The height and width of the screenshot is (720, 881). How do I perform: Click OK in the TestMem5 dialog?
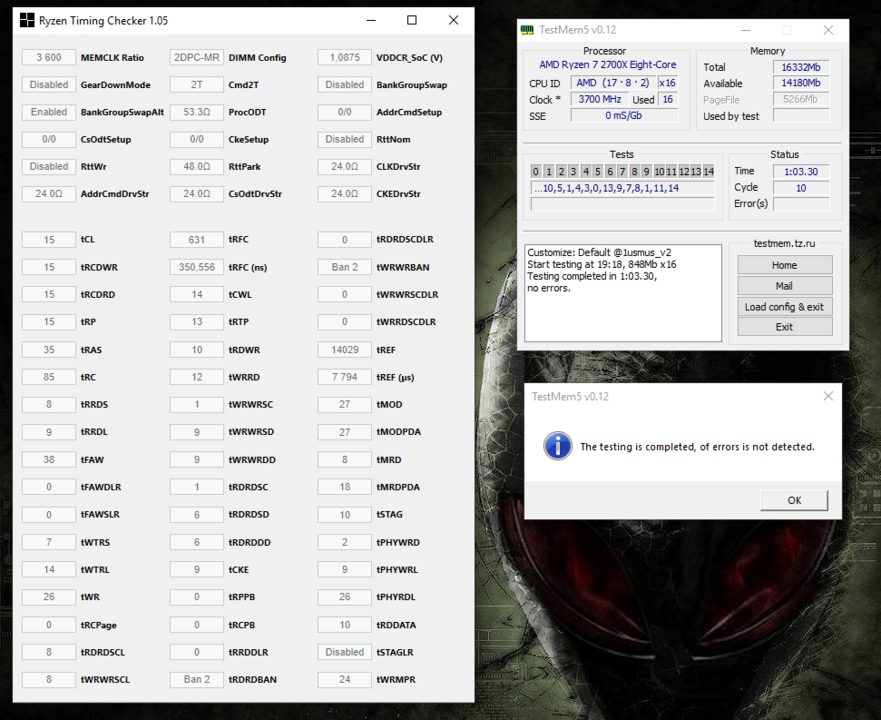794,500
